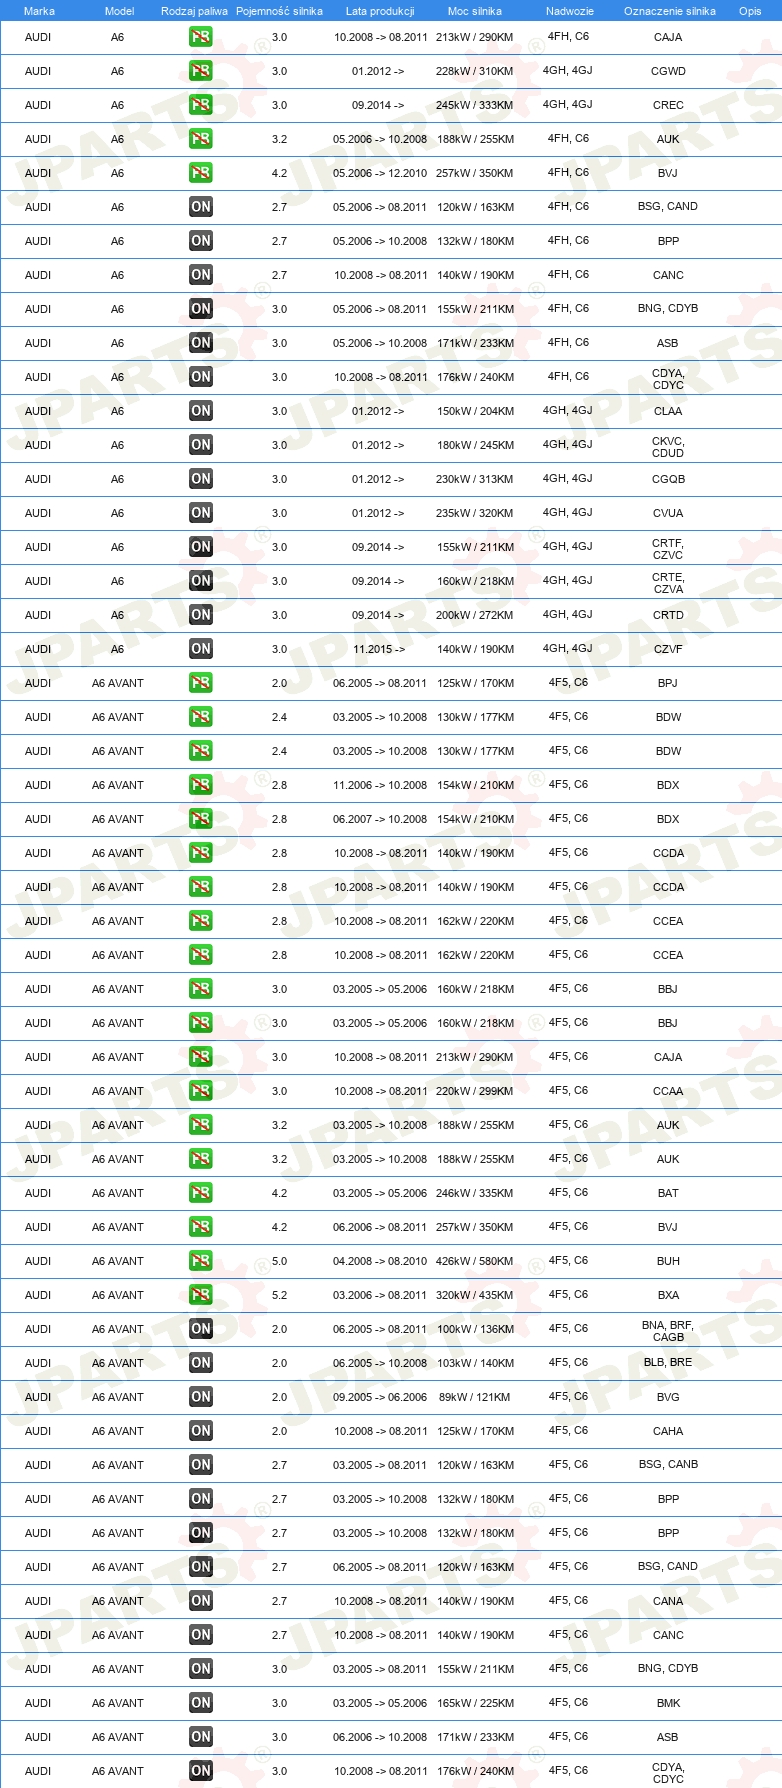Viewport: 782px width, 1788px height.
Task: Select the ON diesel icon in the BSG, CANB row
Action: point(201,1465)
